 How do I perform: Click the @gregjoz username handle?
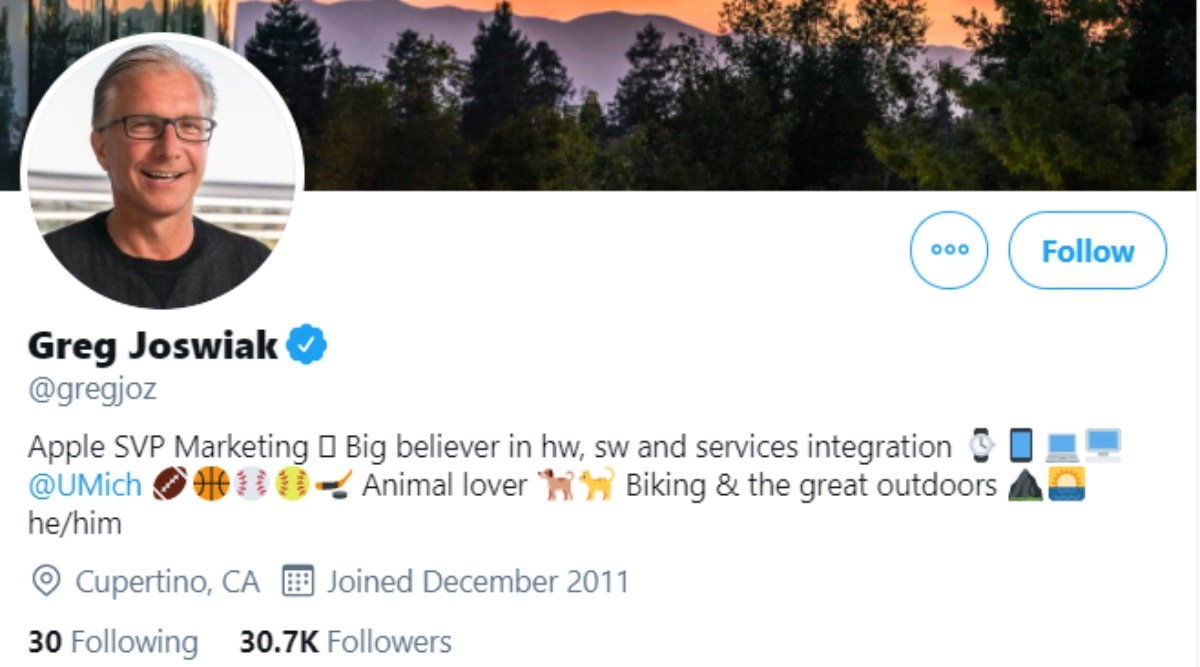[x=92, y=388]
